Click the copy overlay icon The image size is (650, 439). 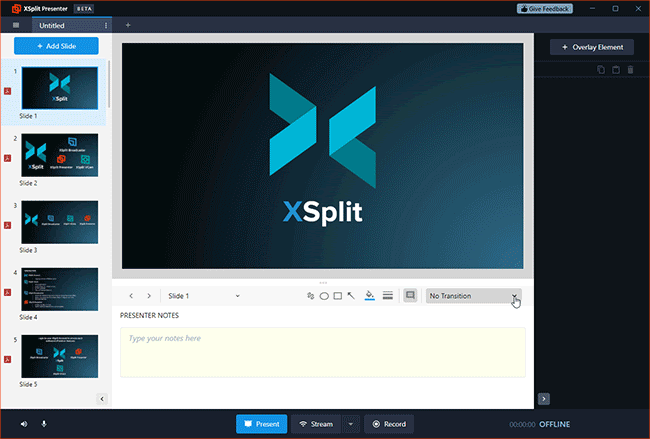pos(601,70)
